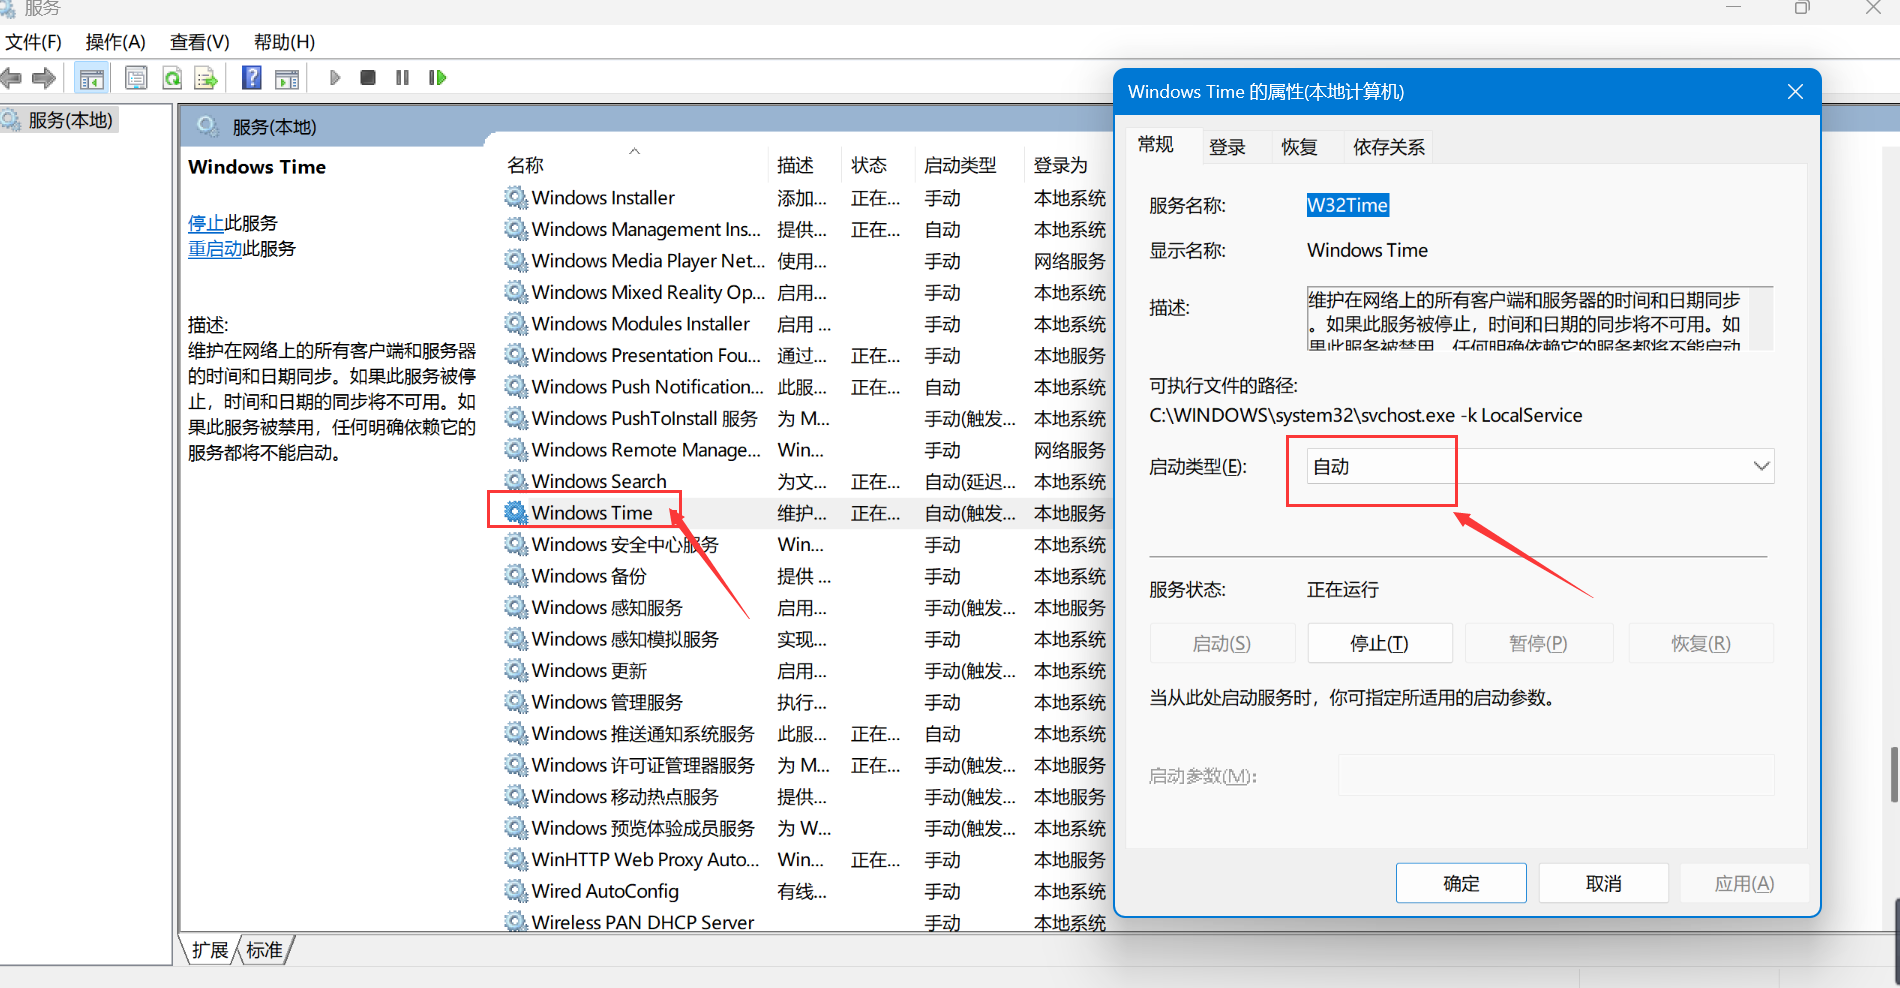This screenshot has height=988, width=1900.
Task: Click the Refresh toolbar icon
Action: (x=172, y=78)
